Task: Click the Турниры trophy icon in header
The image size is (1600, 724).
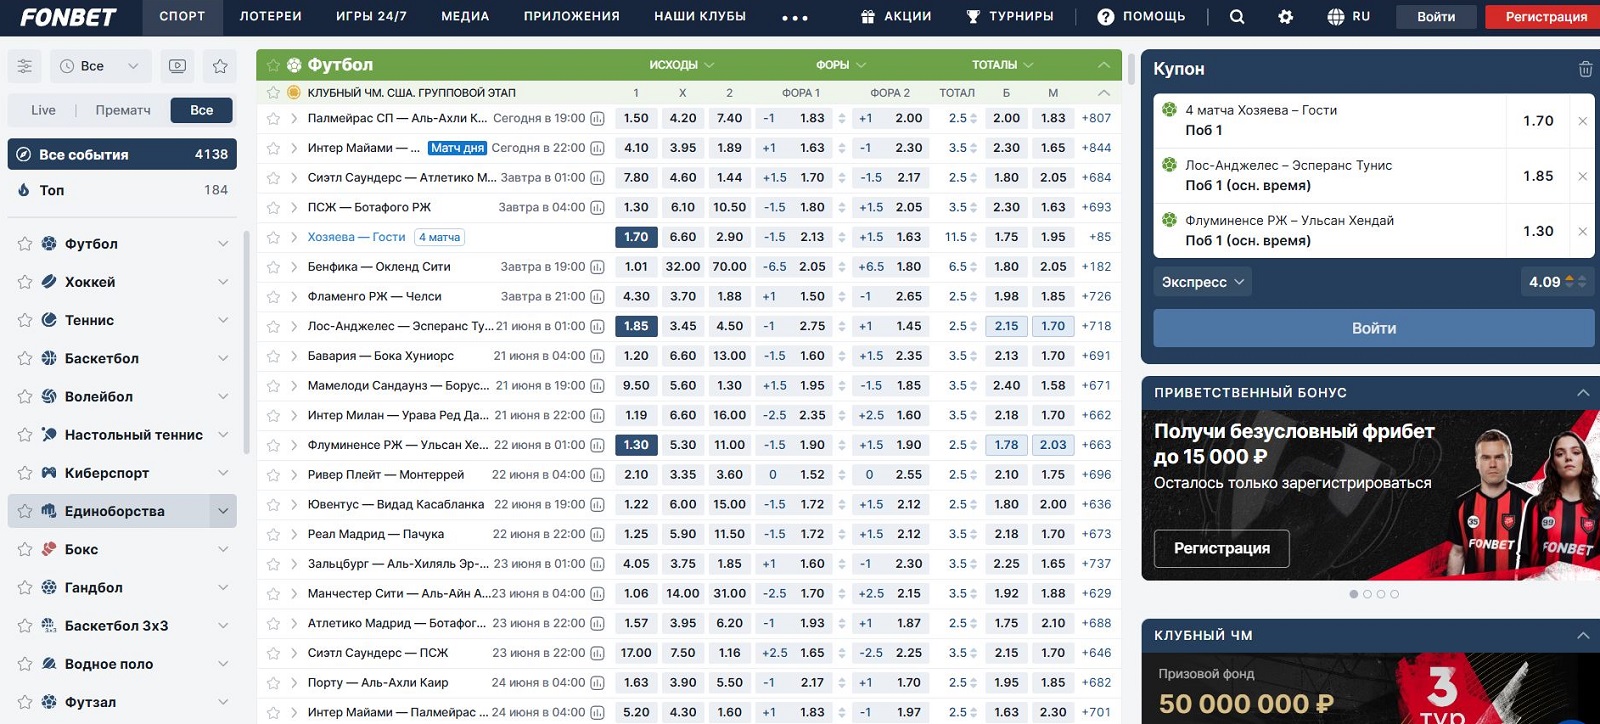Action: [973, 17]
